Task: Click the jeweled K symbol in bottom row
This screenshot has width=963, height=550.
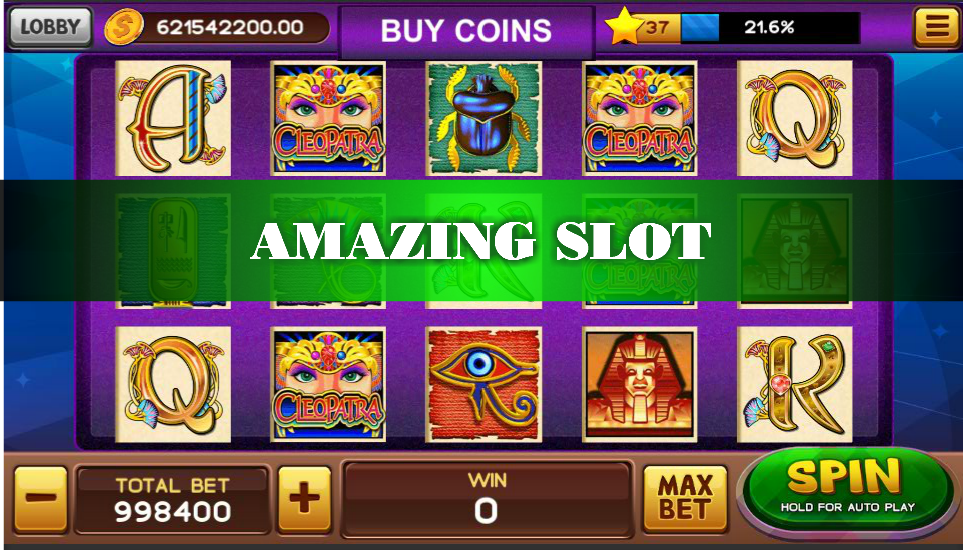Action: pyautogui.click(x=795, y=384)
